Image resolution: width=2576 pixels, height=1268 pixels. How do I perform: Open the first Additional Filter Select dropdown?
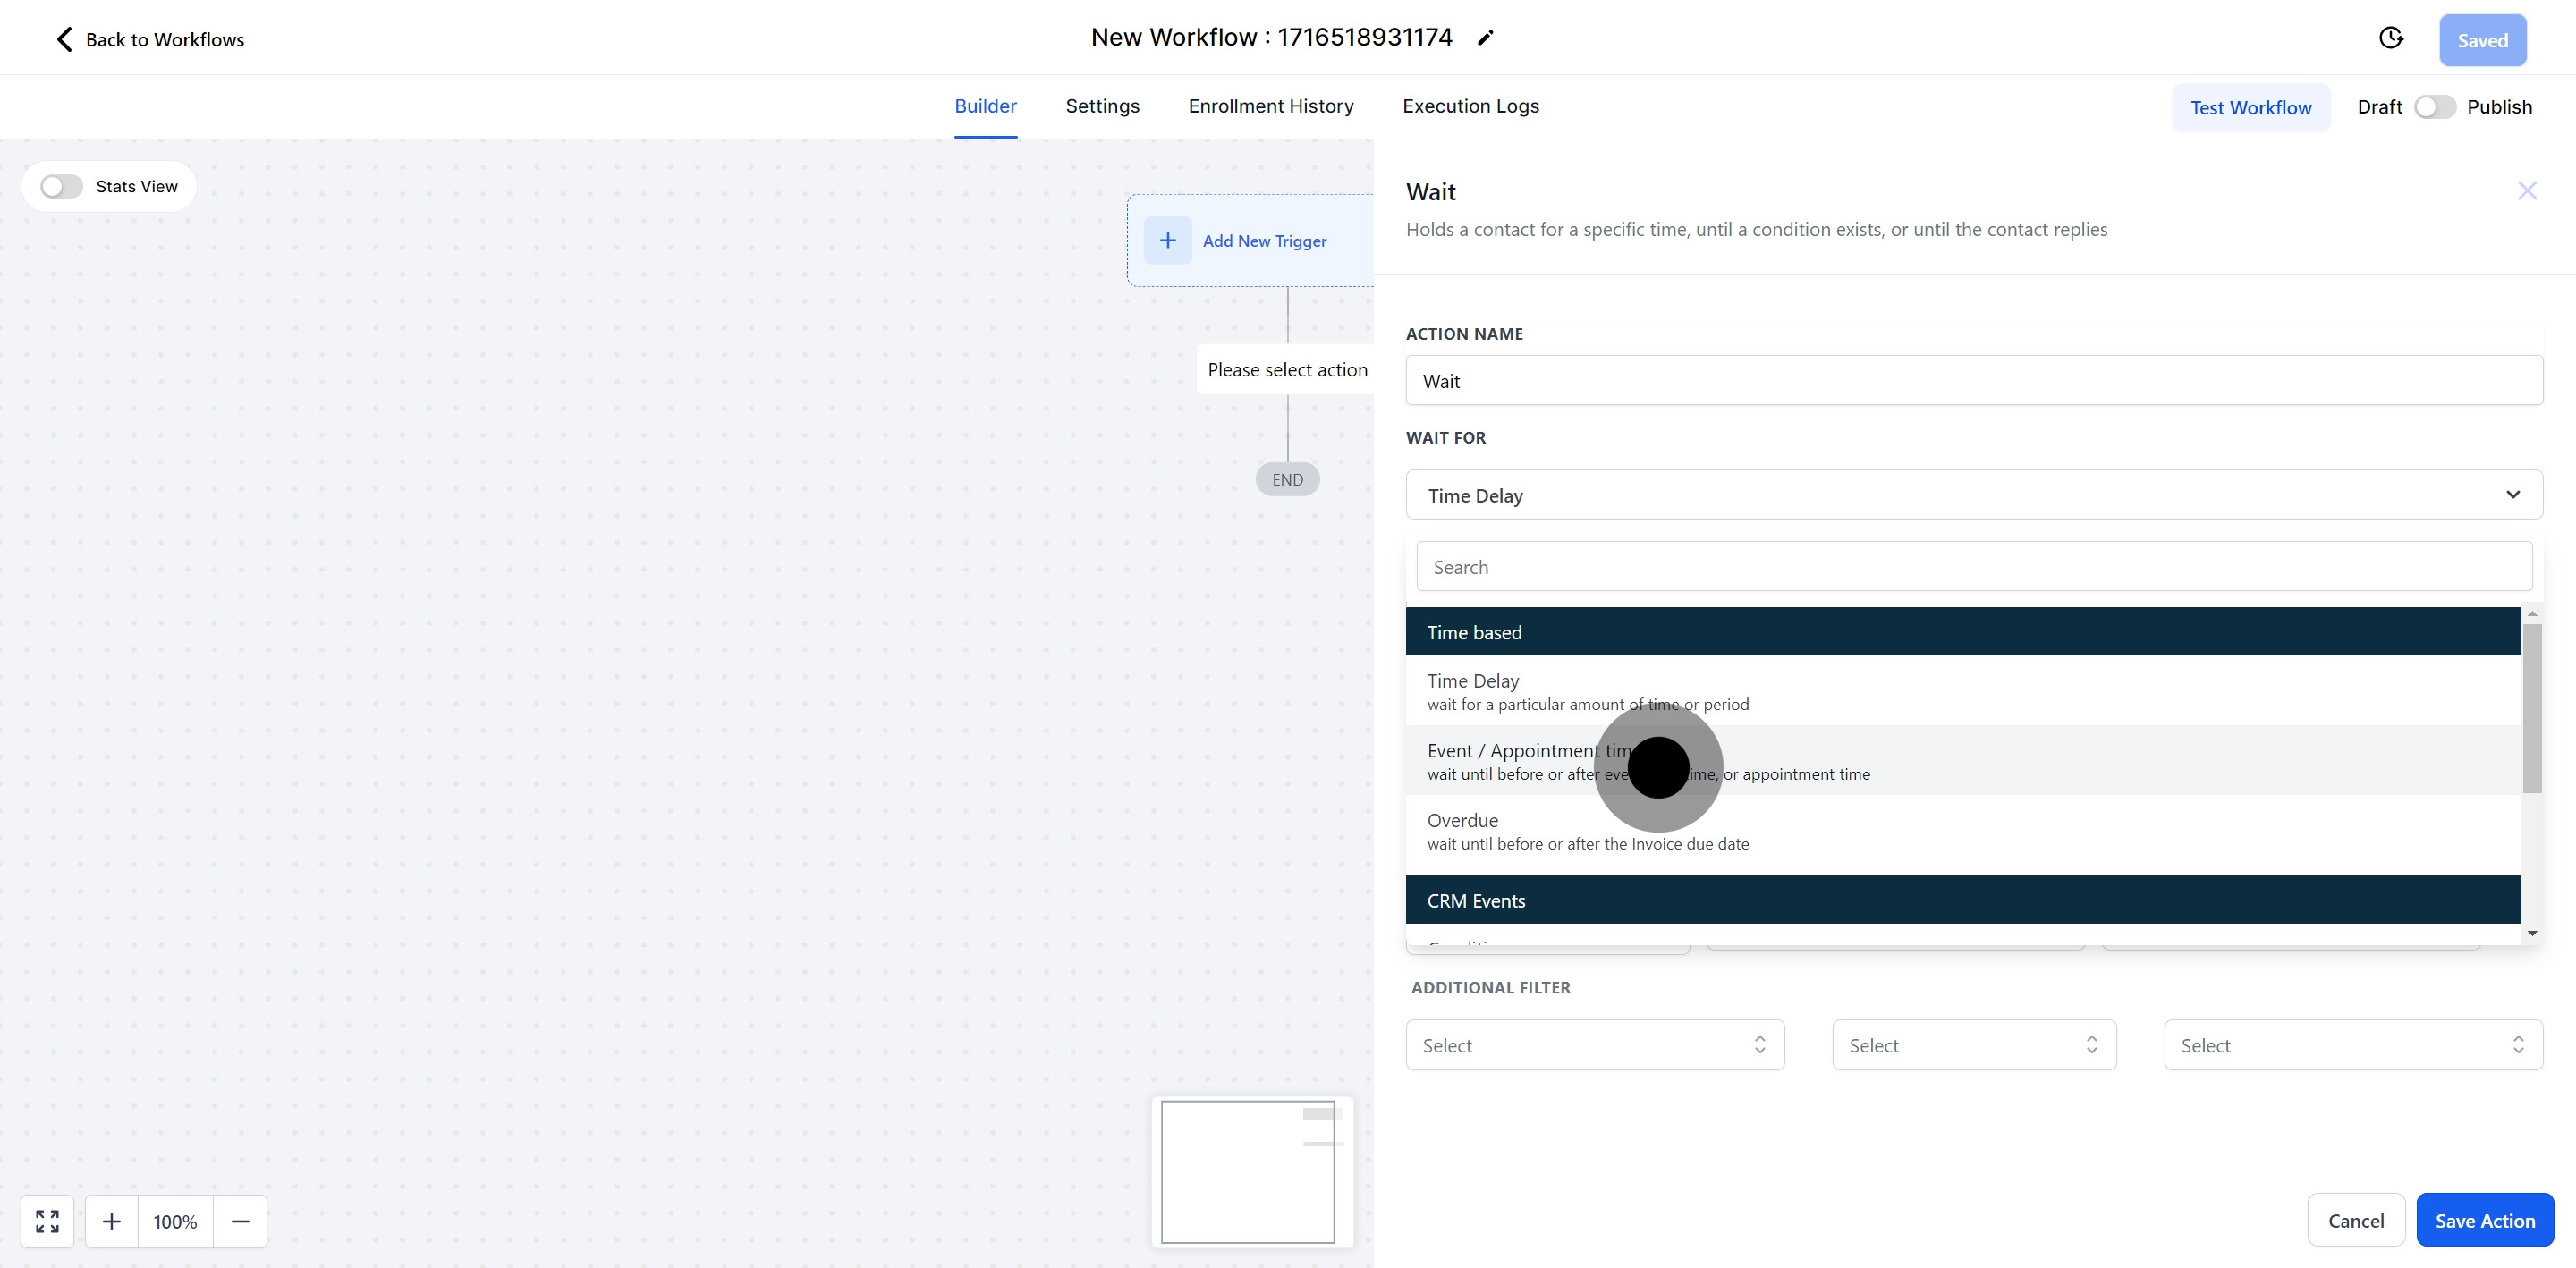pyautogui.click(x=1594, y=1045)
